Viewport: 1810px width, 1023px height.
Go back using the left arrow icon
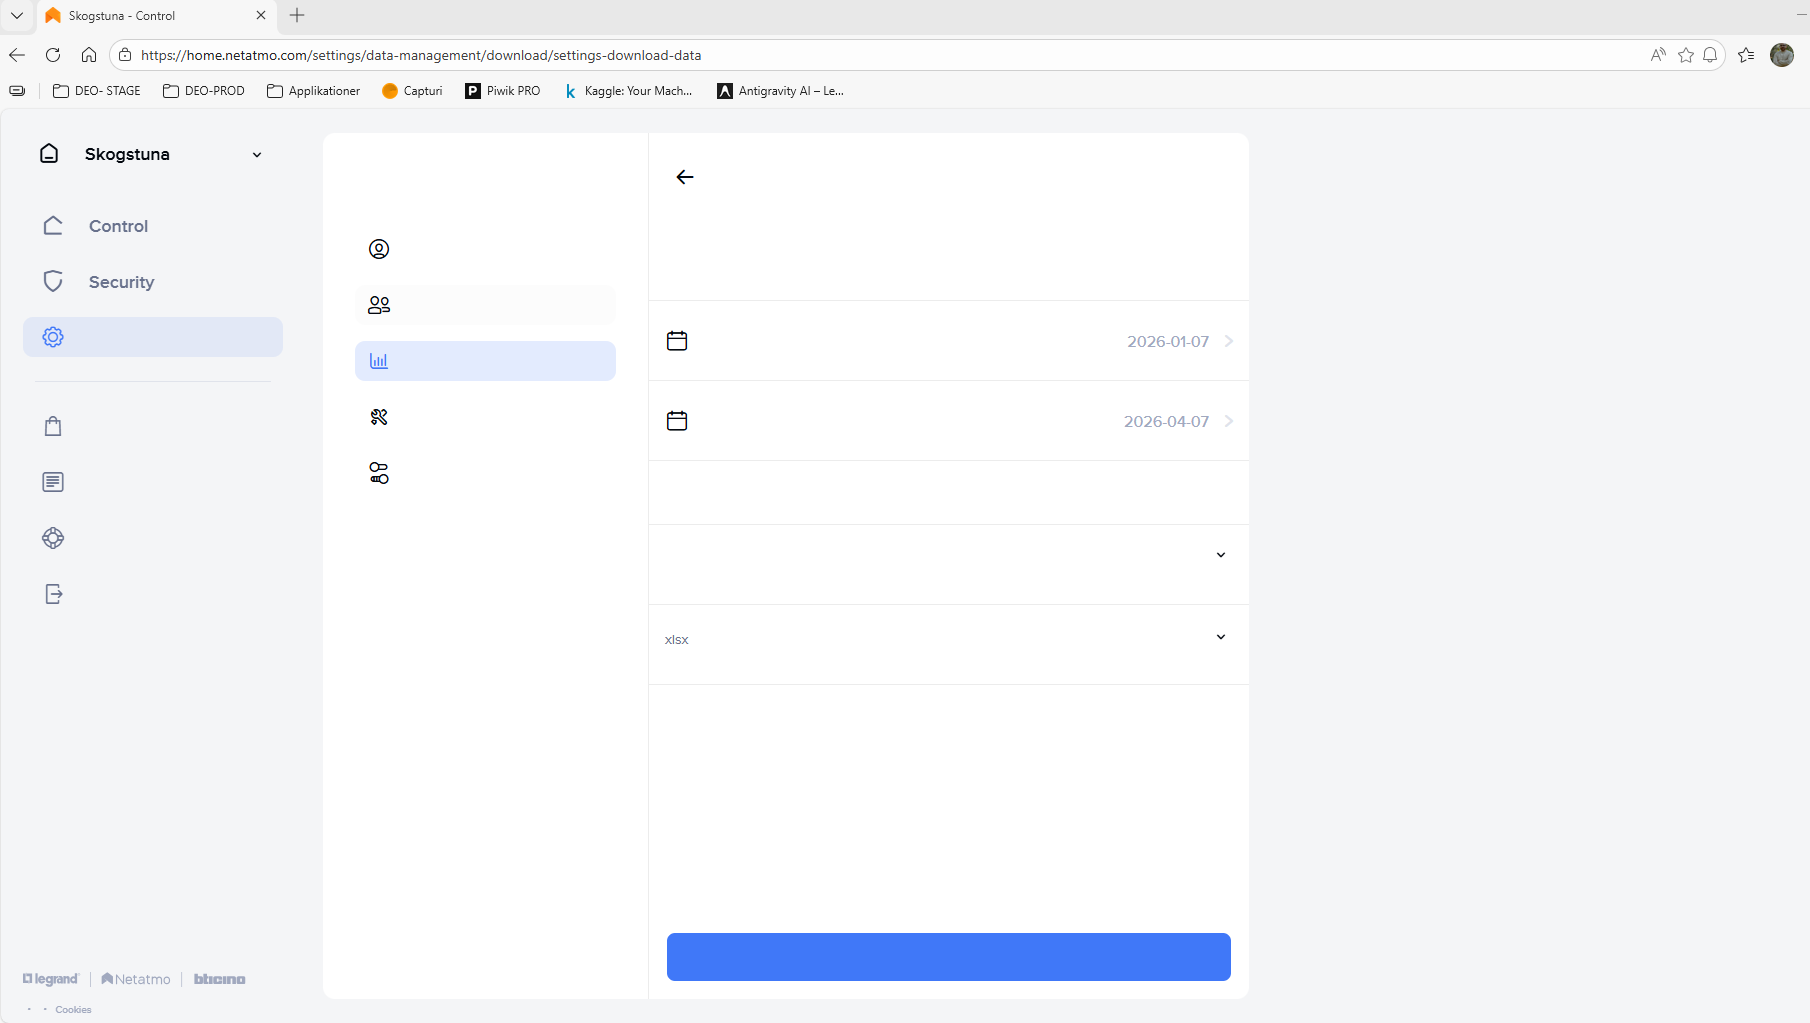[x=685, y=177]
